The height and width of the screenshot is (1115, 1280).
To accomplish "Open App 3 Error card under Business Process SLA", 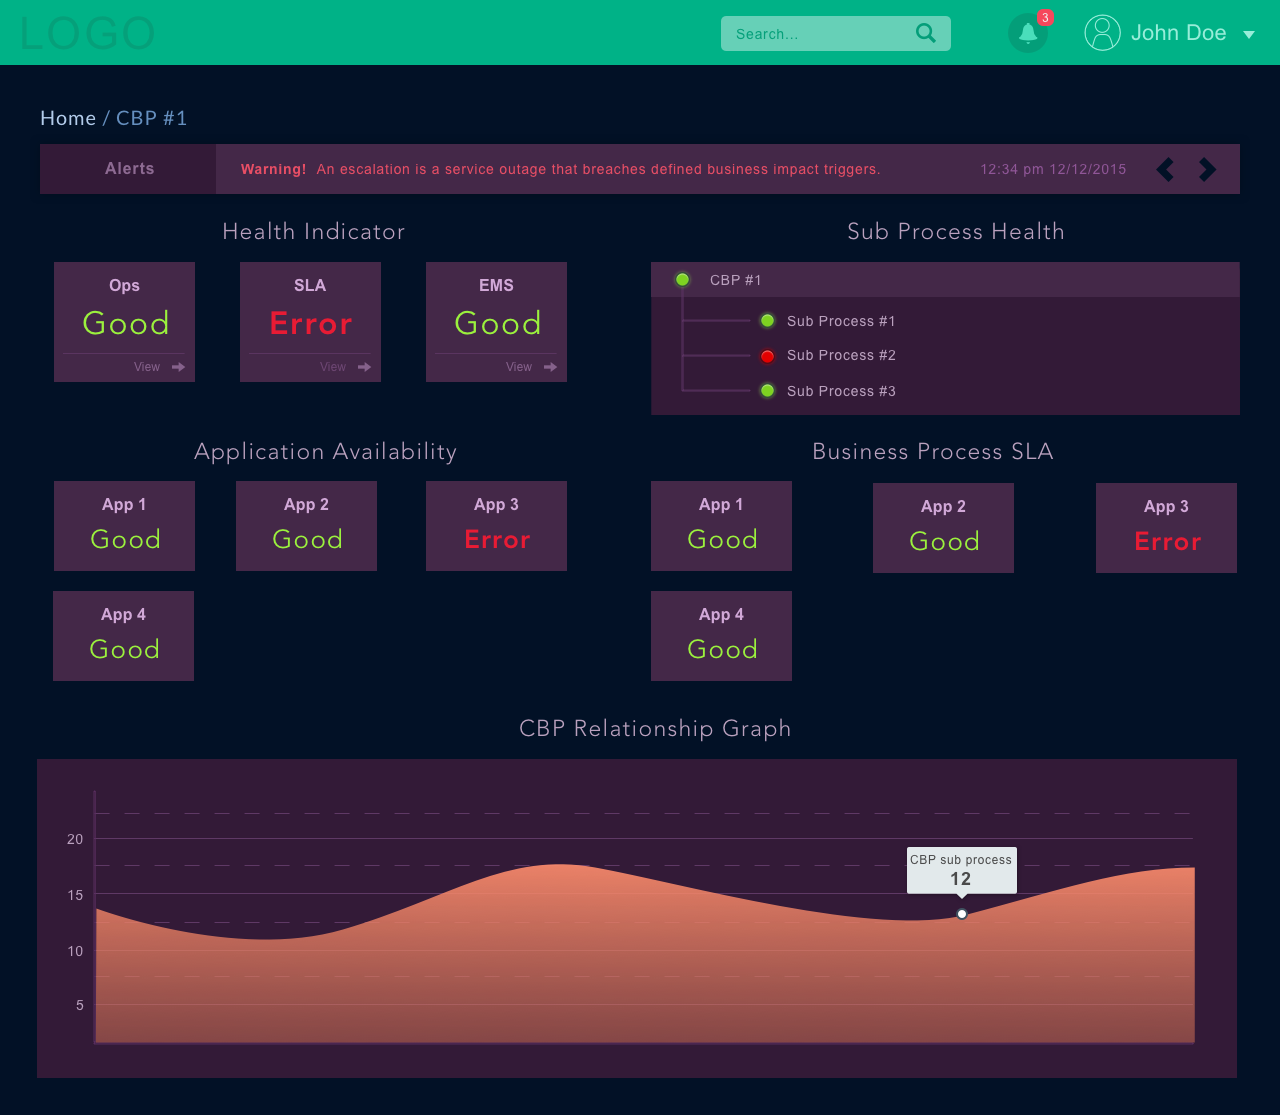I will [x=1166, y=528].
